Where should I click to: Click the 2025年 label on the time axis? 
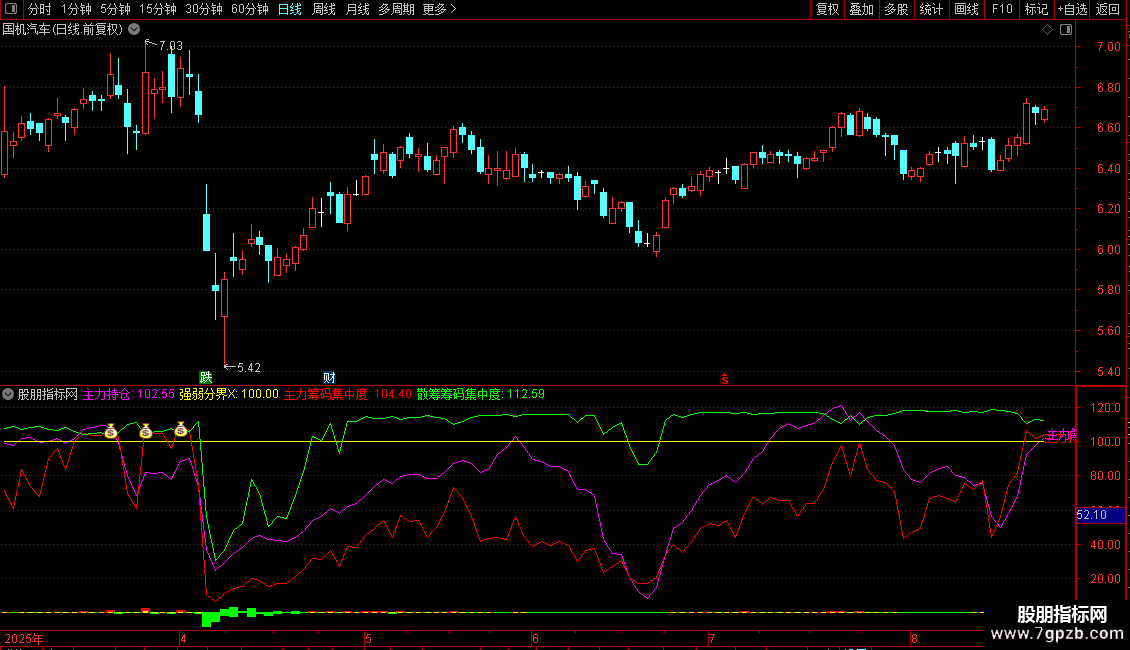tap(24, 638)
